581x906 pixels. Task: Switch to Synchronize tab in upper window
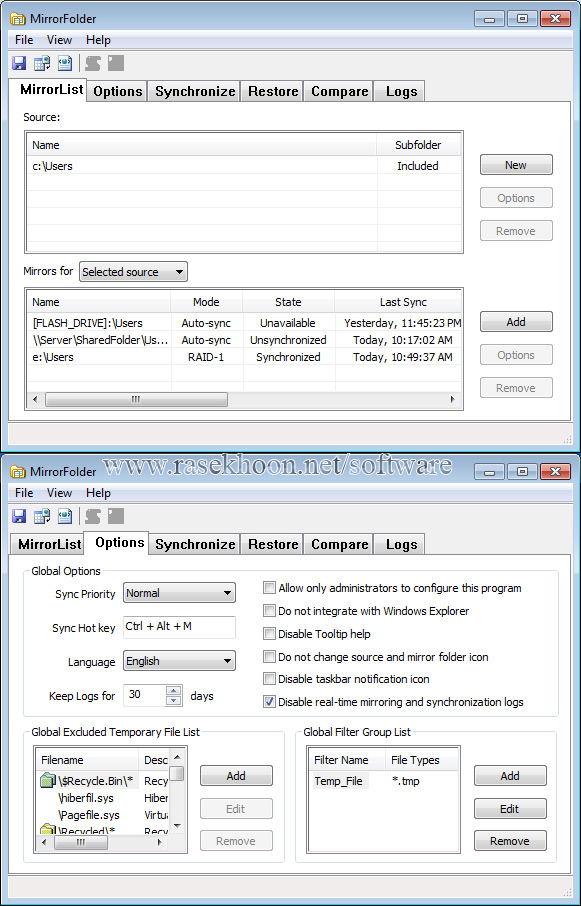point(195,91)
